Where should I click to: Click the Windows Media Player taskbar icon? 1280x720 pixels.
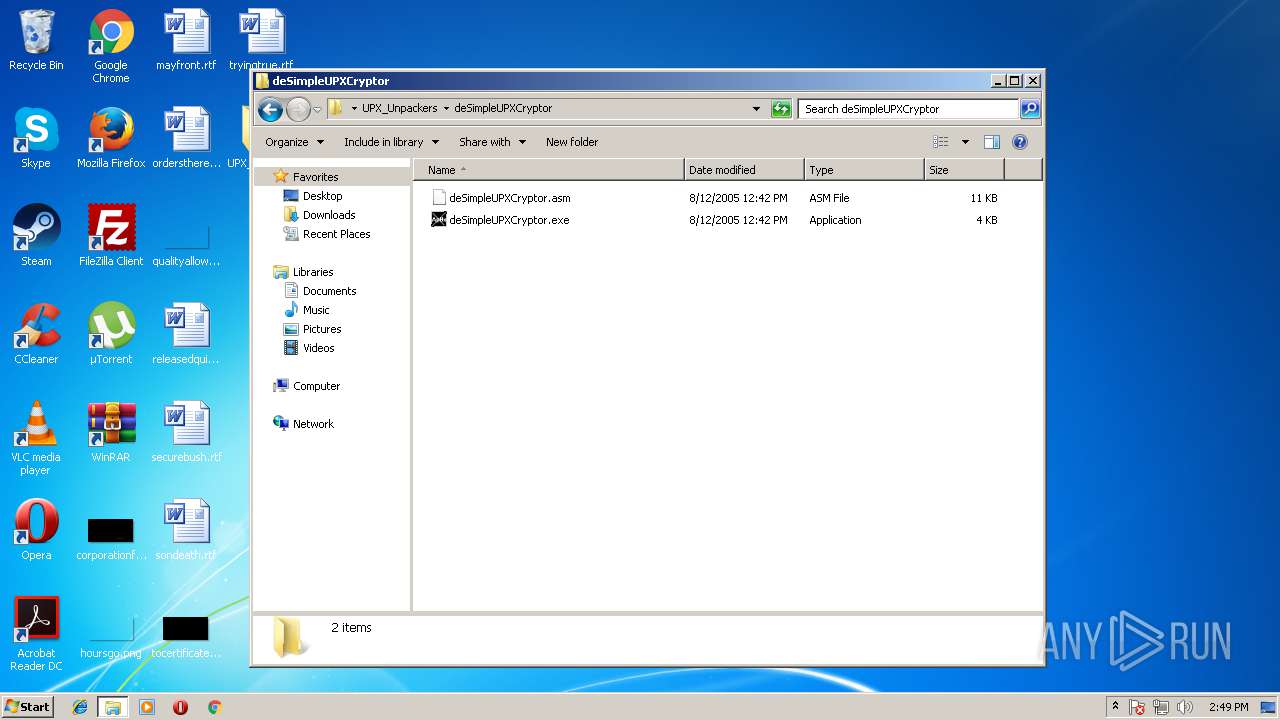(x=147, y=707)
